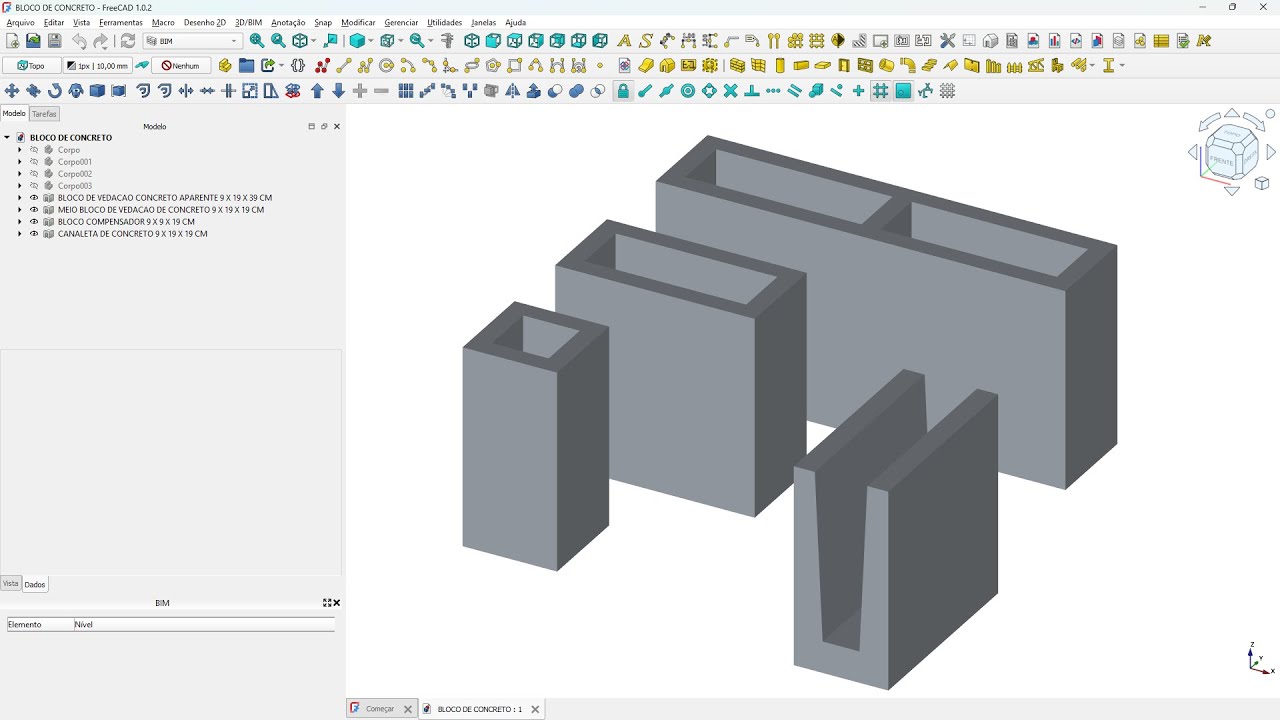This screenshot has width=1280, height=720.
Task: Toggle snap to perpendicular
Action: click(752, 90)
